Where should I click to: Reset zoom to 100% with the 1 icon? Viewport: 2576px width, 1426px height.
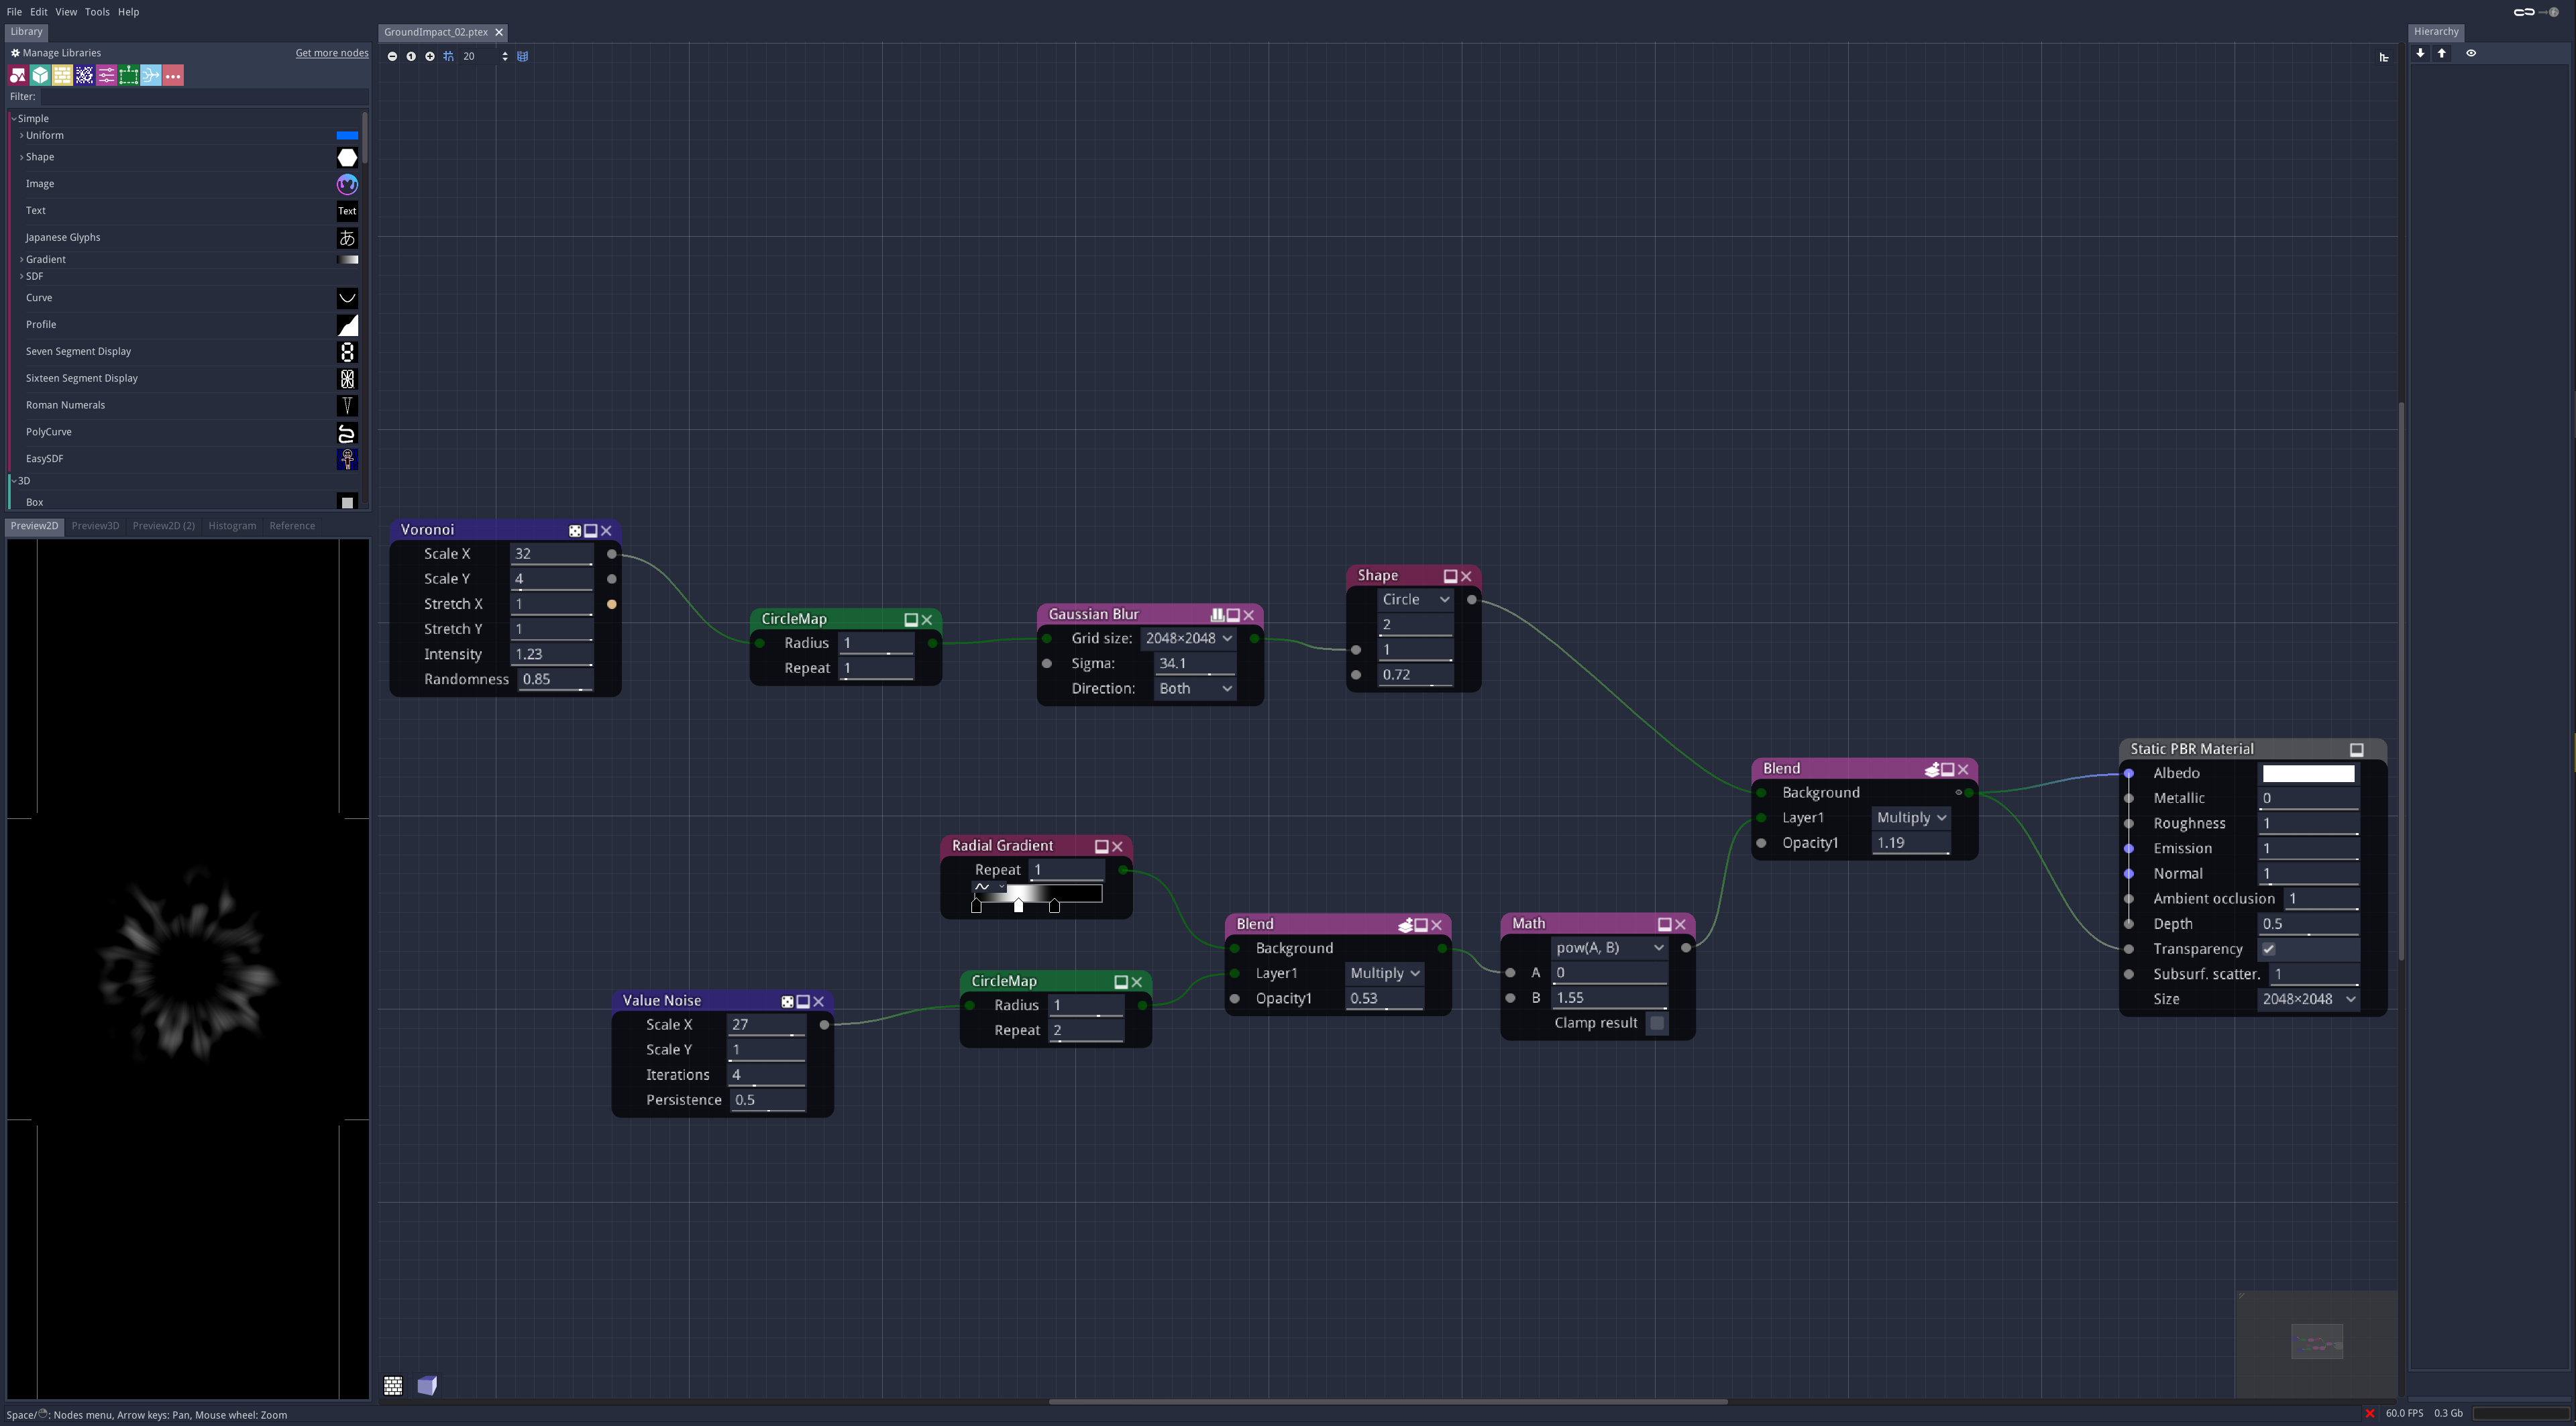click(x=411, y=57)
